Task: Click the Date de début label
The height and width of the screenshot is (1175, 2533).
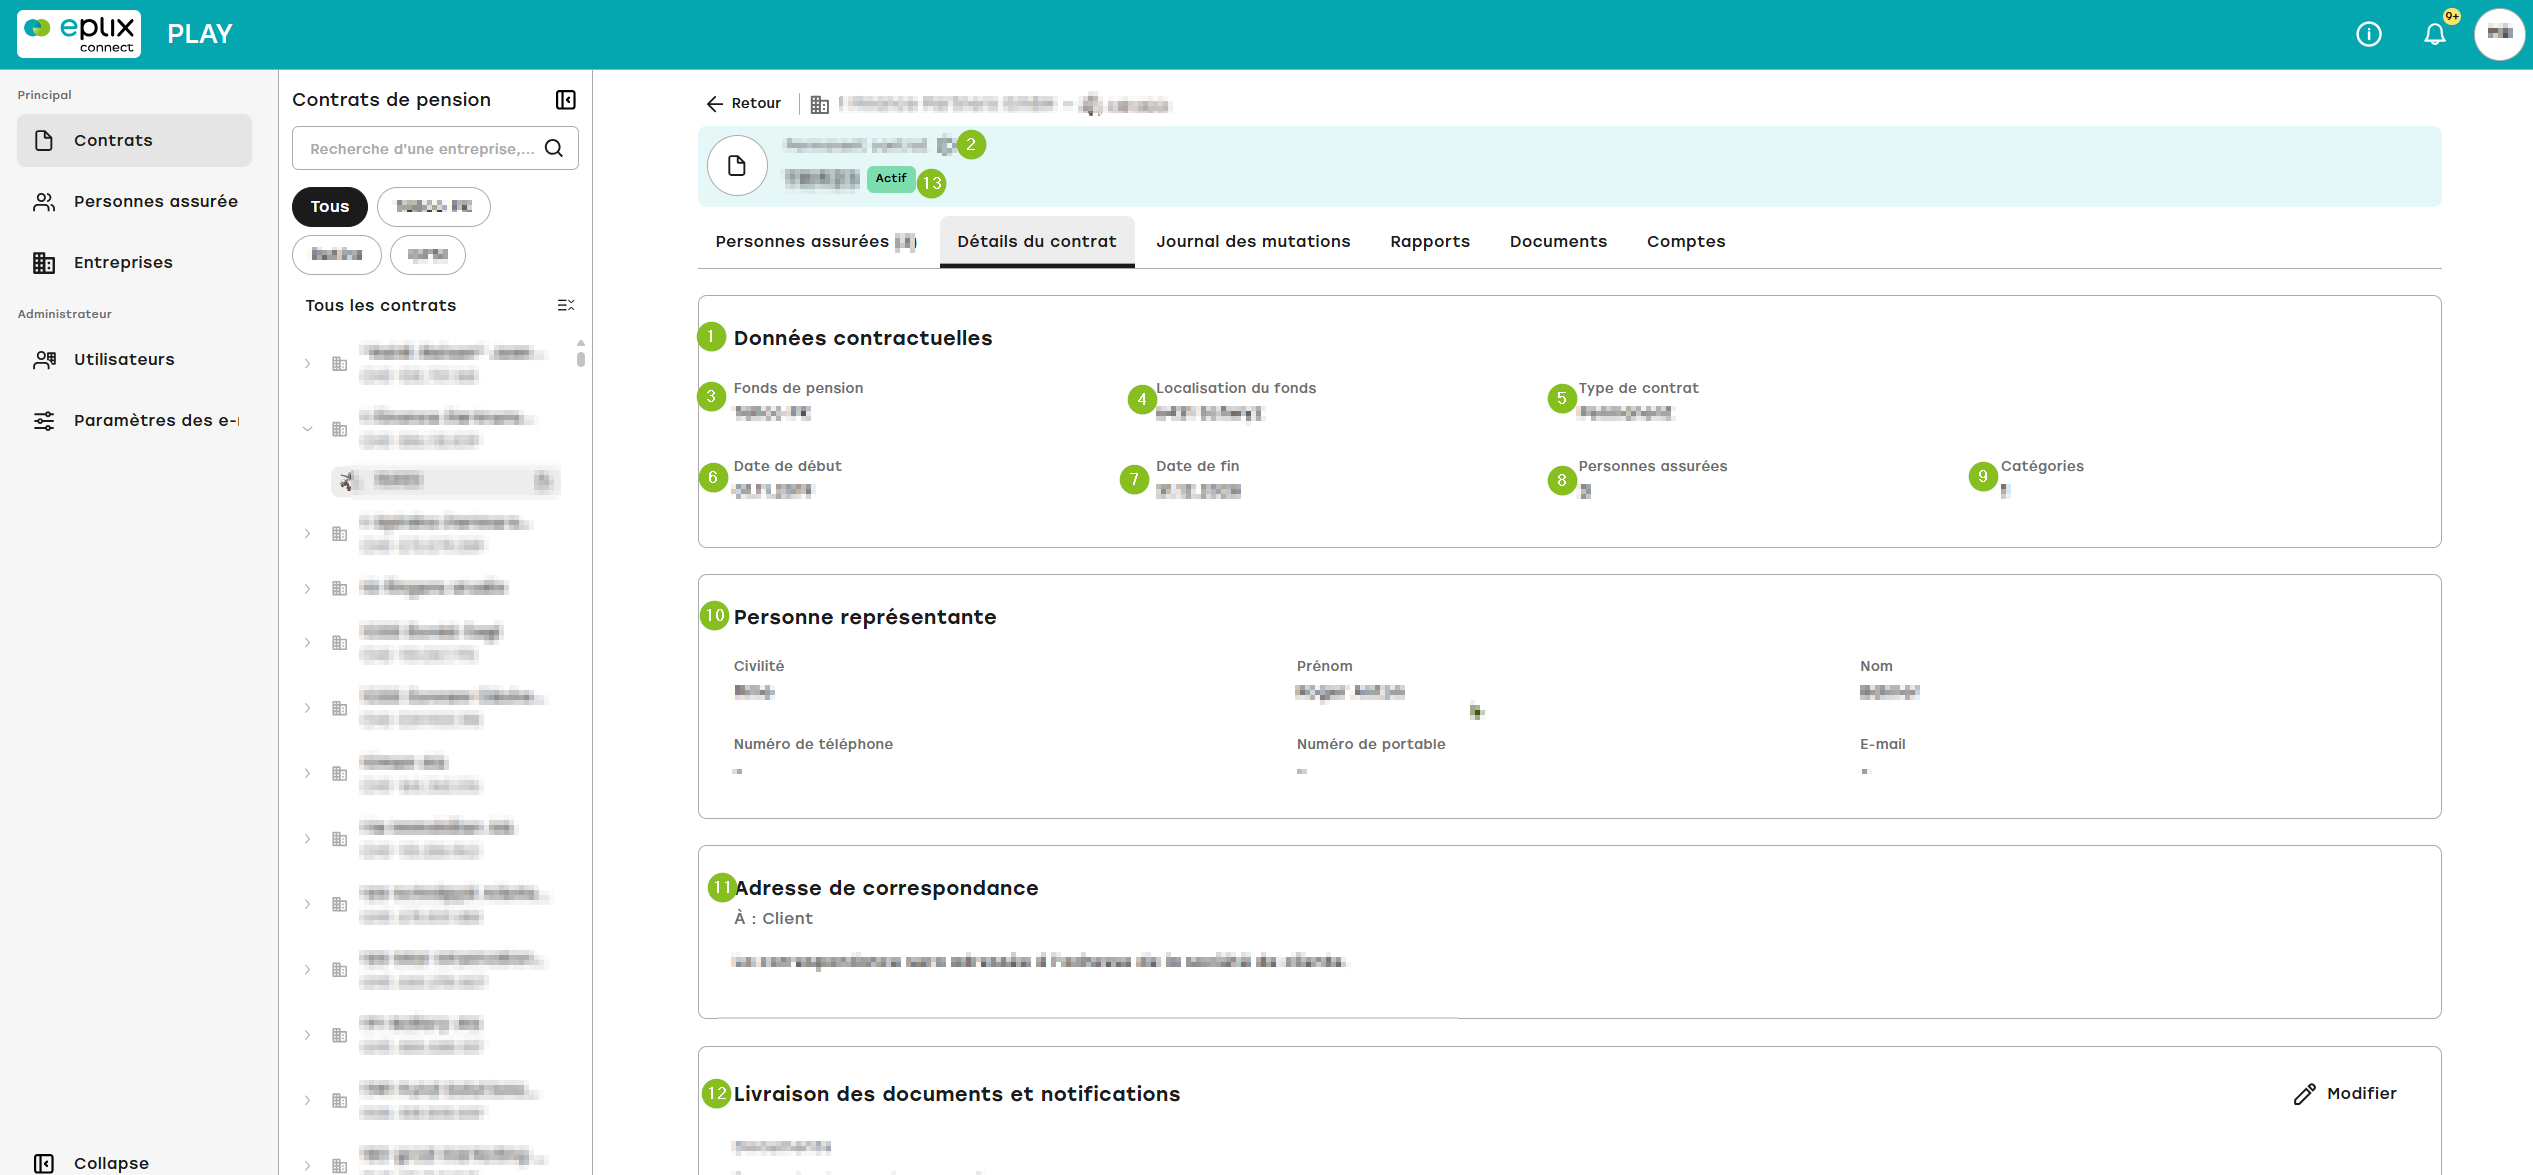Action: (787, 466)
